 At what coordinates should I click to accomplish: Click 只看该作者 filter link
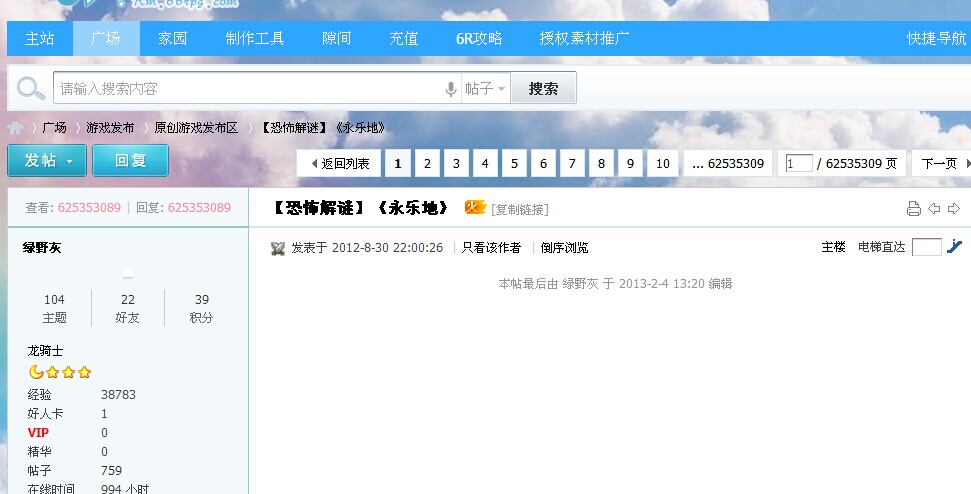492,248
